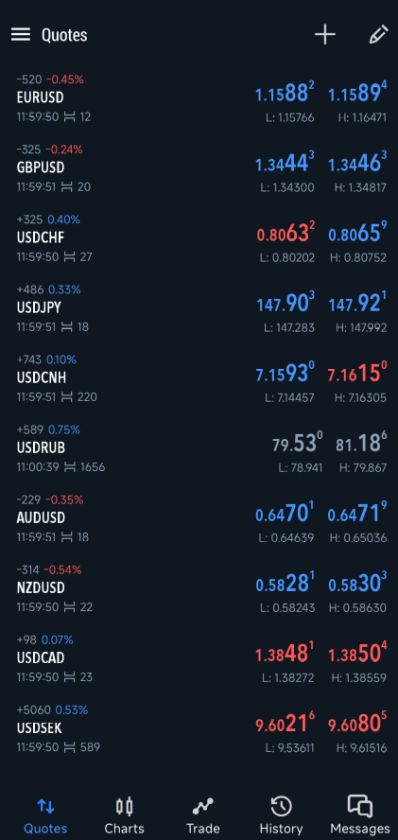Image resolution: width=398 pixels, height=840 pixels.
Task: Select USDCNH symbol row
Action: point(199,378)
